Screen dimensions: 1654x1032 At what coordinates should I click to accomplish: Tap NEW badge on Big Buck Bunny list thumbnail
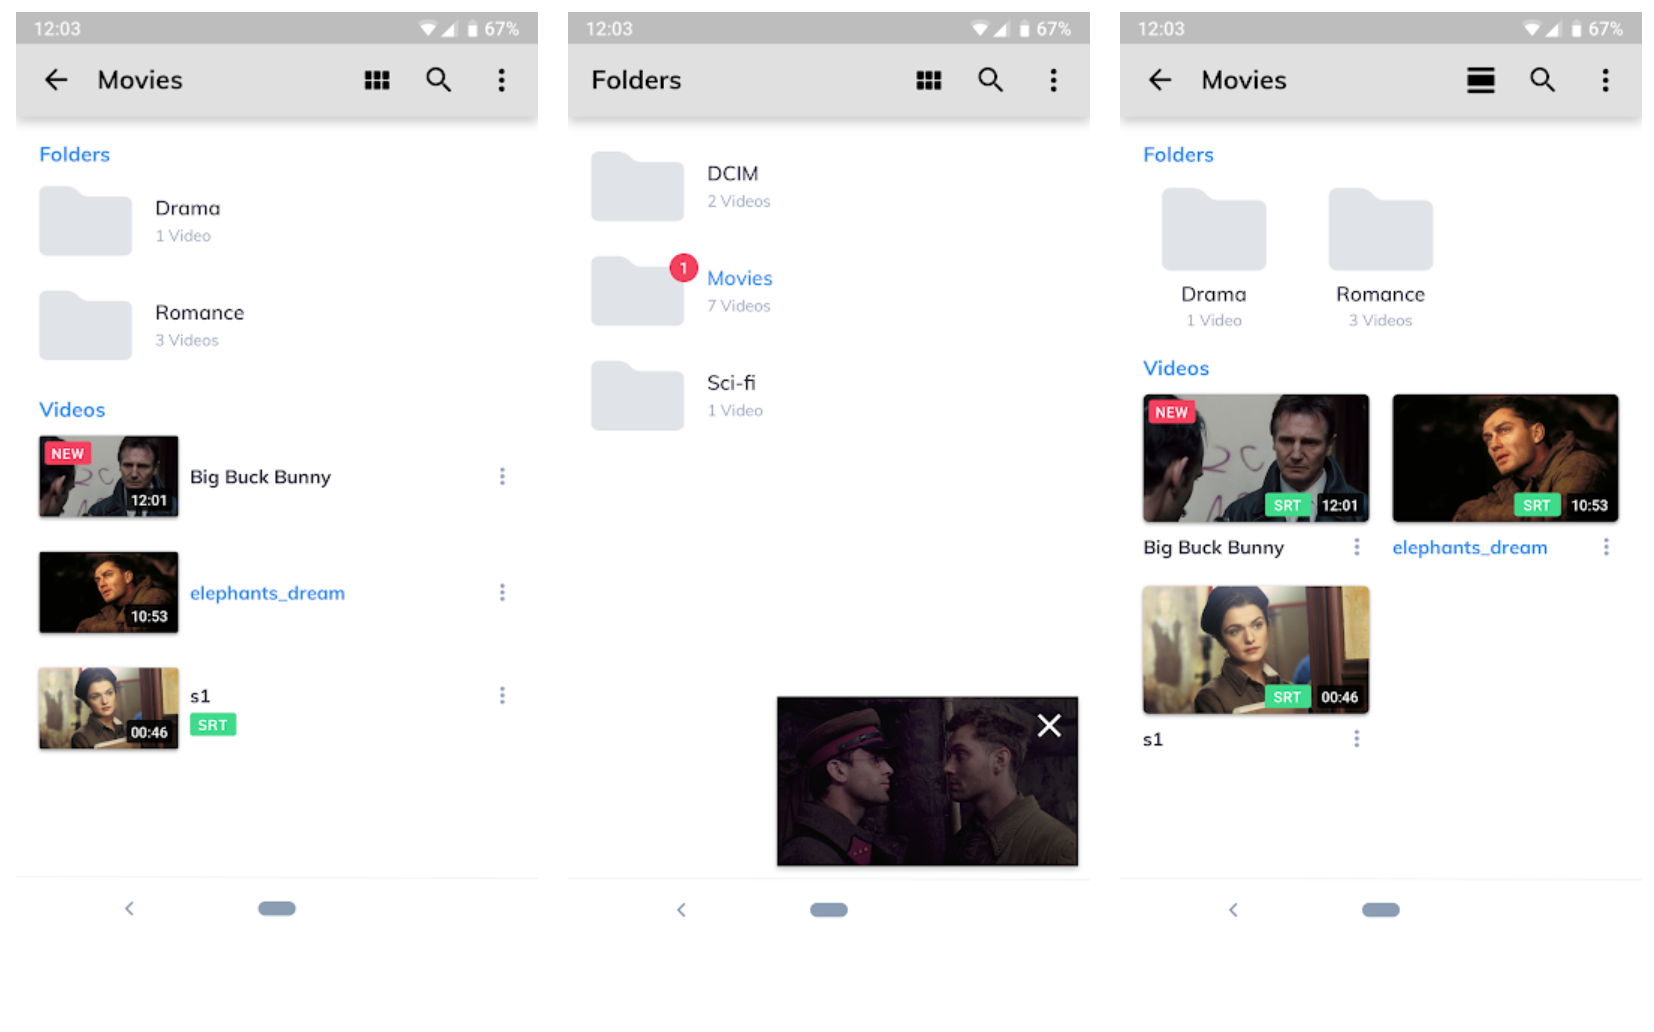tap(68, 454)
